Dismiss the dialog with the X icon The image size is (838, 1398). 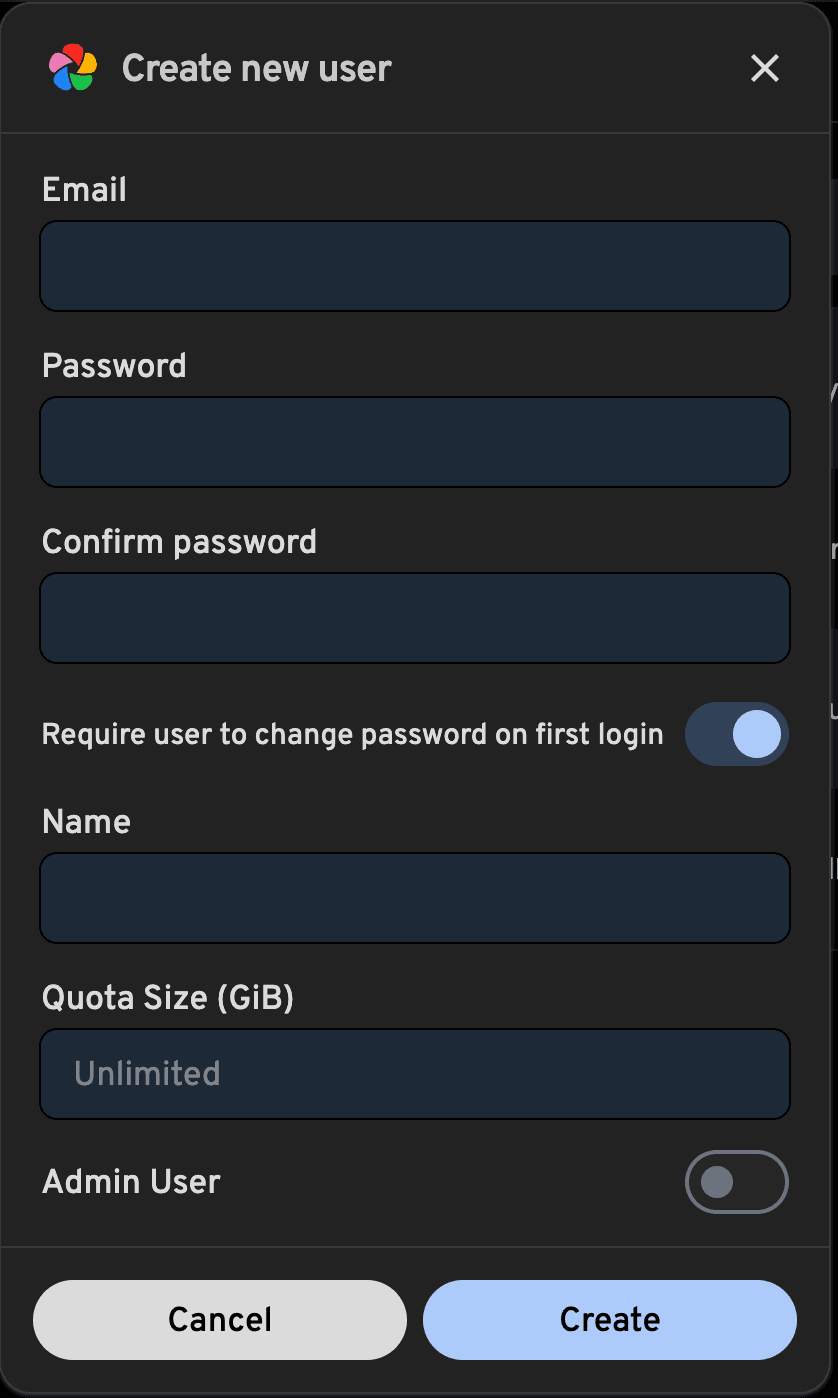click(x=764, y=68)
